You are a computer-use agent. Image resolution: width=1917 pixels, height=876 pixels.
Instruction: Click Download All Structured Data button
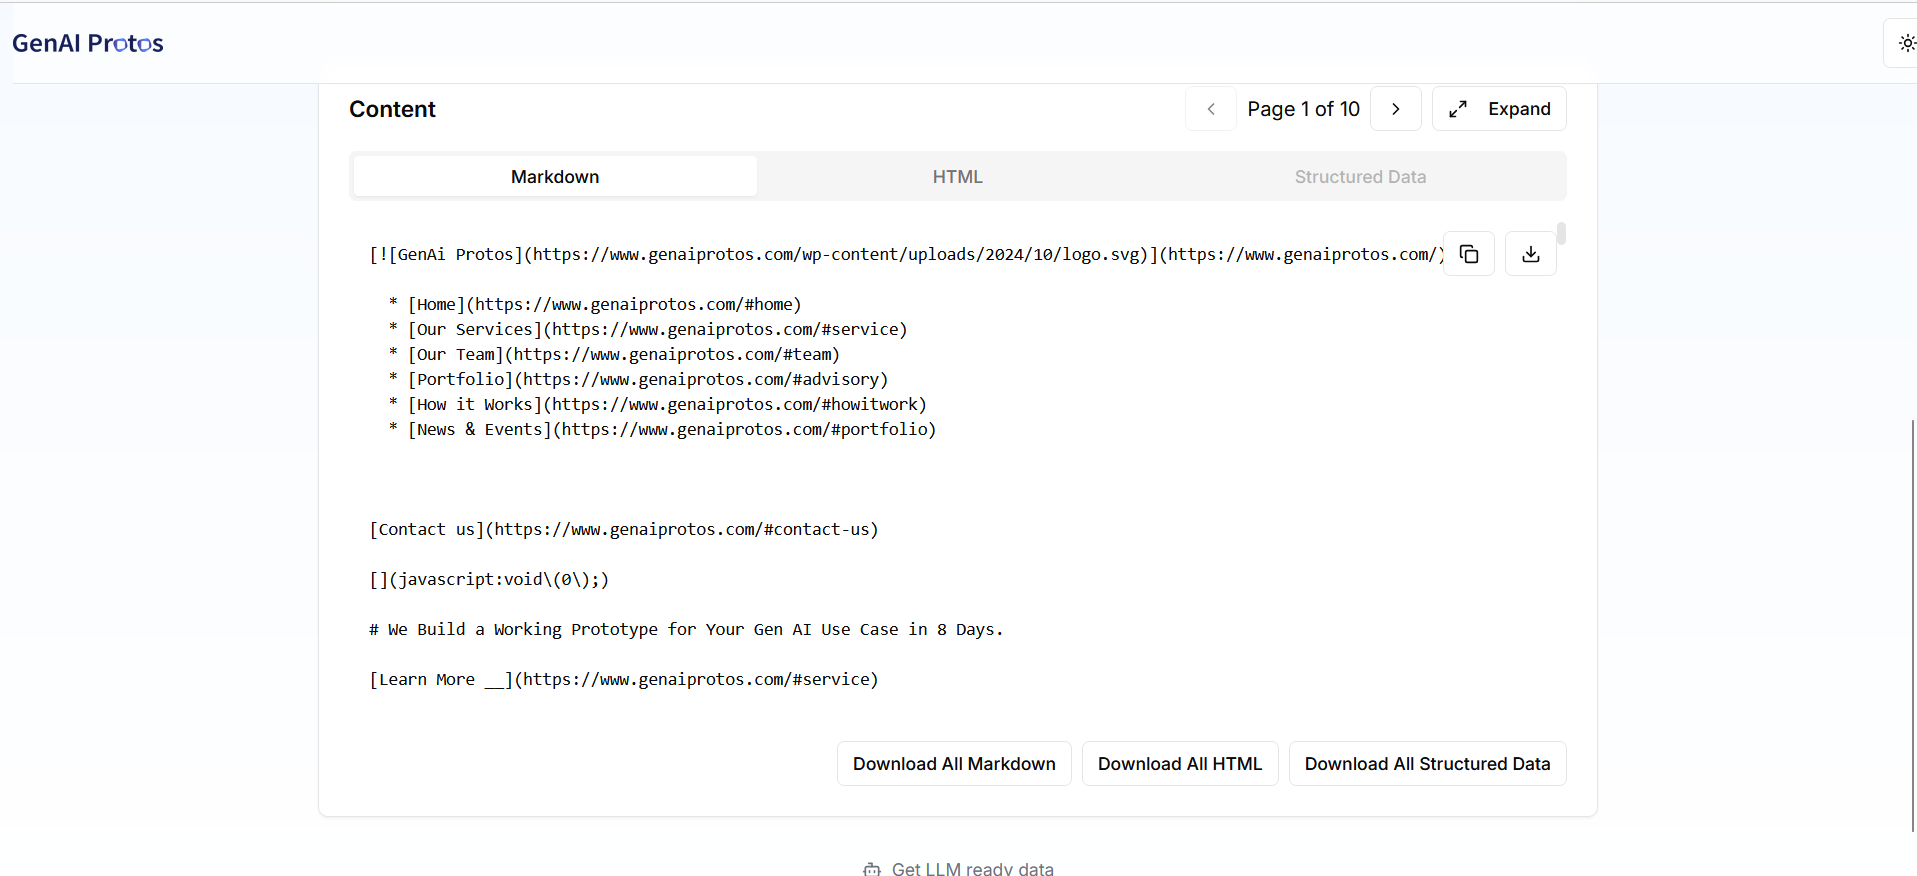[1427, 764]
